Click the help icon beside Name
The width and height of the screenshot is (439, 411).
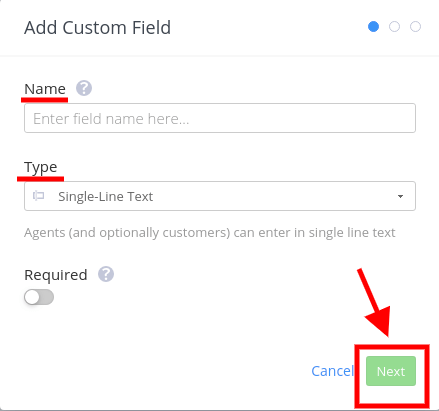(x=84, y=88)
